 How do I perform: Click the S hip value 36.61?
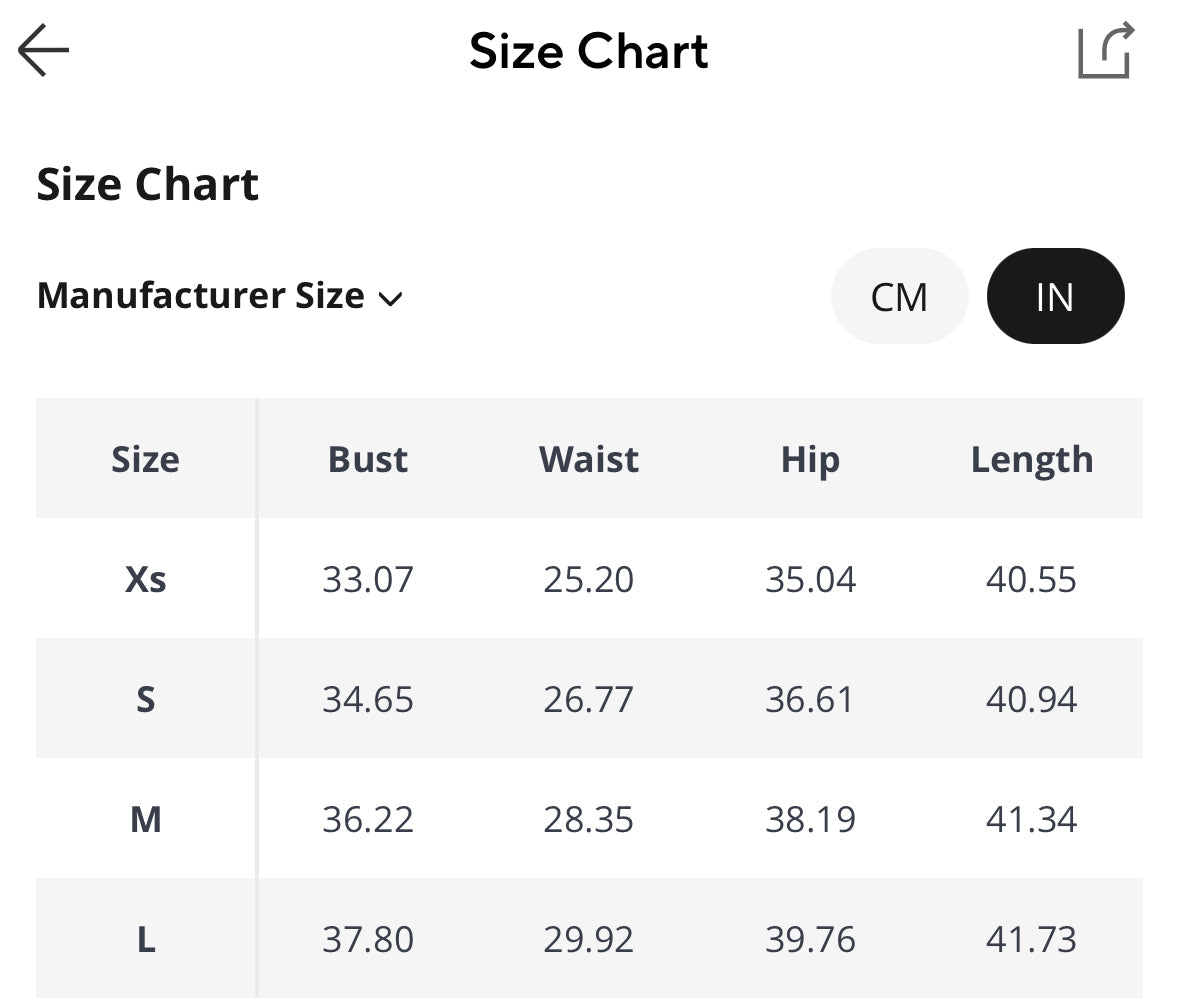pyautogui.click(x=810, y=699)
